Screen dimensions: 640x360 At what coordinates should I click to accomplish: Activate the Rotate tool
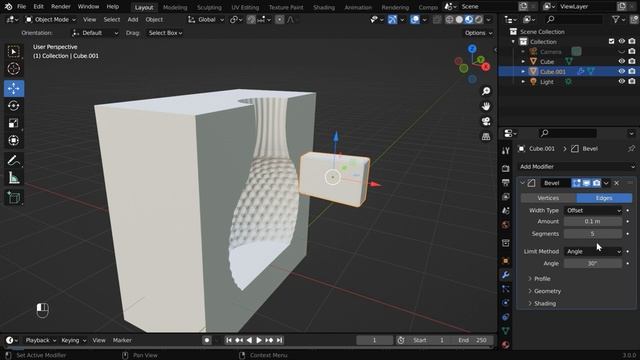(13, 106)
